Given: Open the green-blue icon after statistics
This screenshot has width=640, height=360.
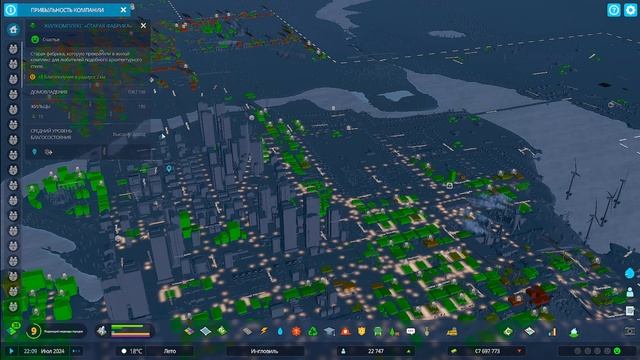Looking at the screenshot, I should (574, 332).
